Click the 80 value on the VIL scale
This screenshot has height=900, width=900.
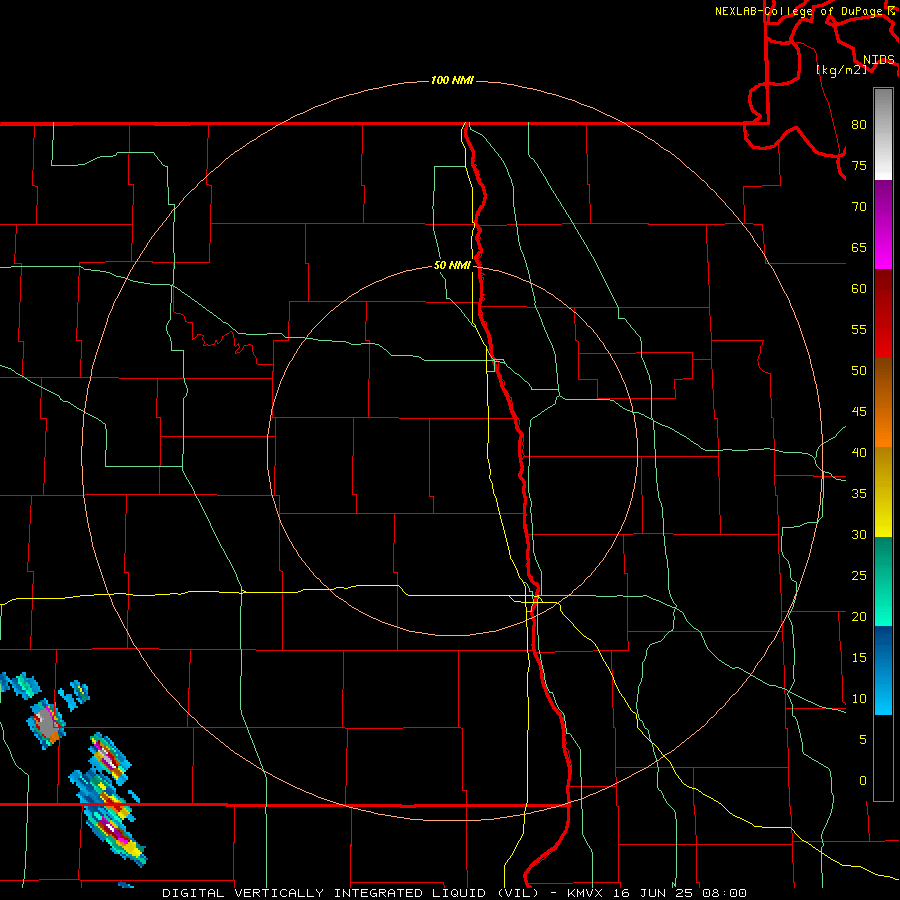pyautogui.click(x=859, y=125)
